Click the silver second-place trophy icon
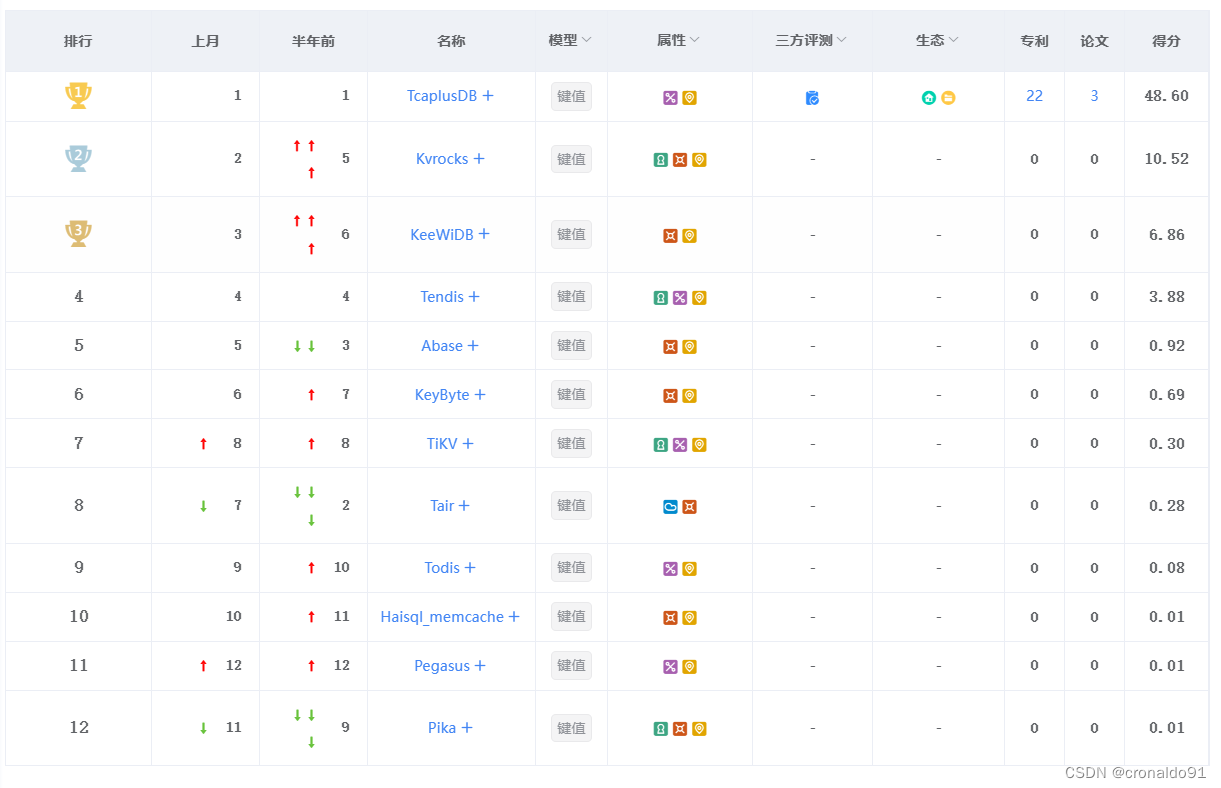 point(78,159)
